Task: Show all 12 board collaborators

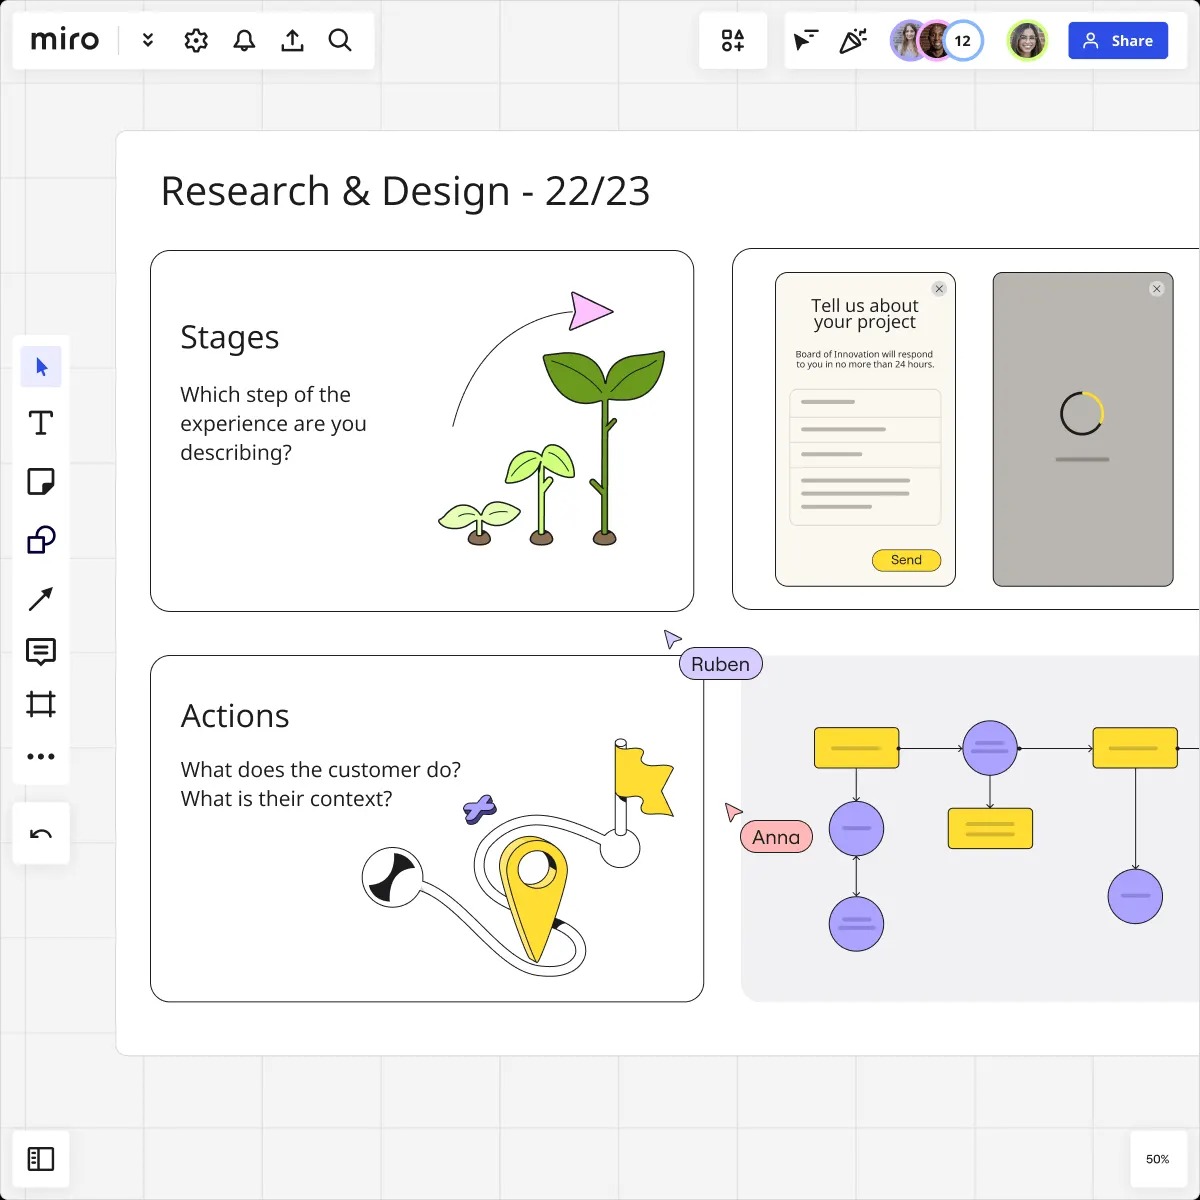Action: [x=962, y=40]
